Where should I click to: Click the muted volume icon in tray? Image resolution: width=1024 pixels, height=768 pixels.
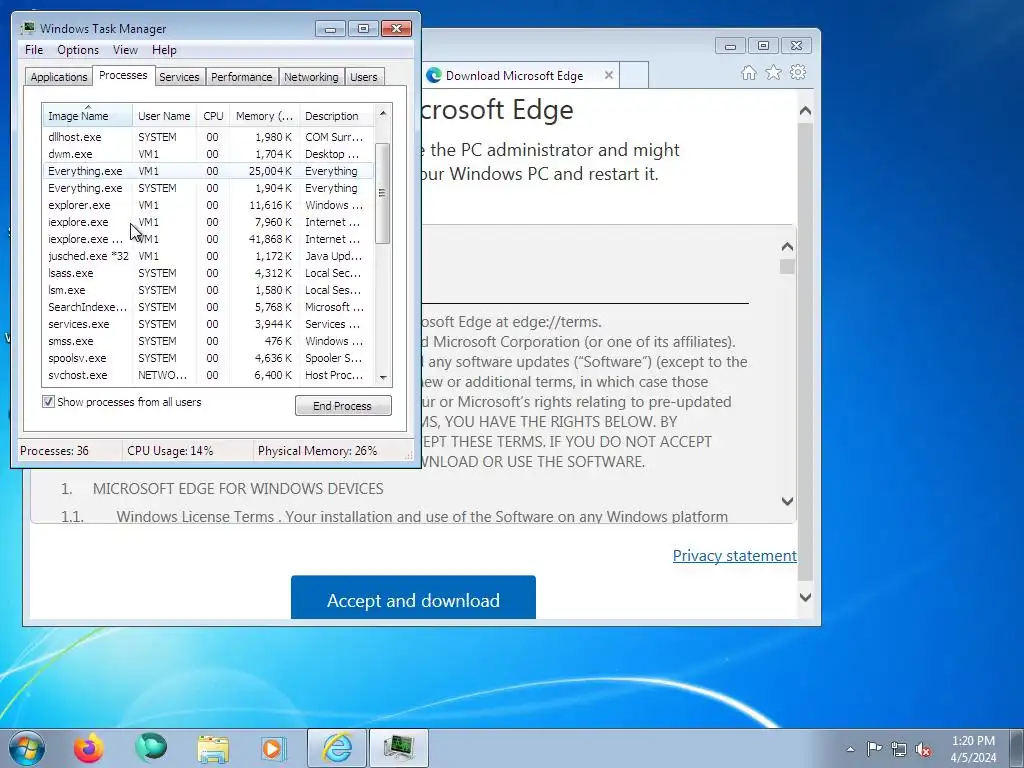click(x=923, y=749)
